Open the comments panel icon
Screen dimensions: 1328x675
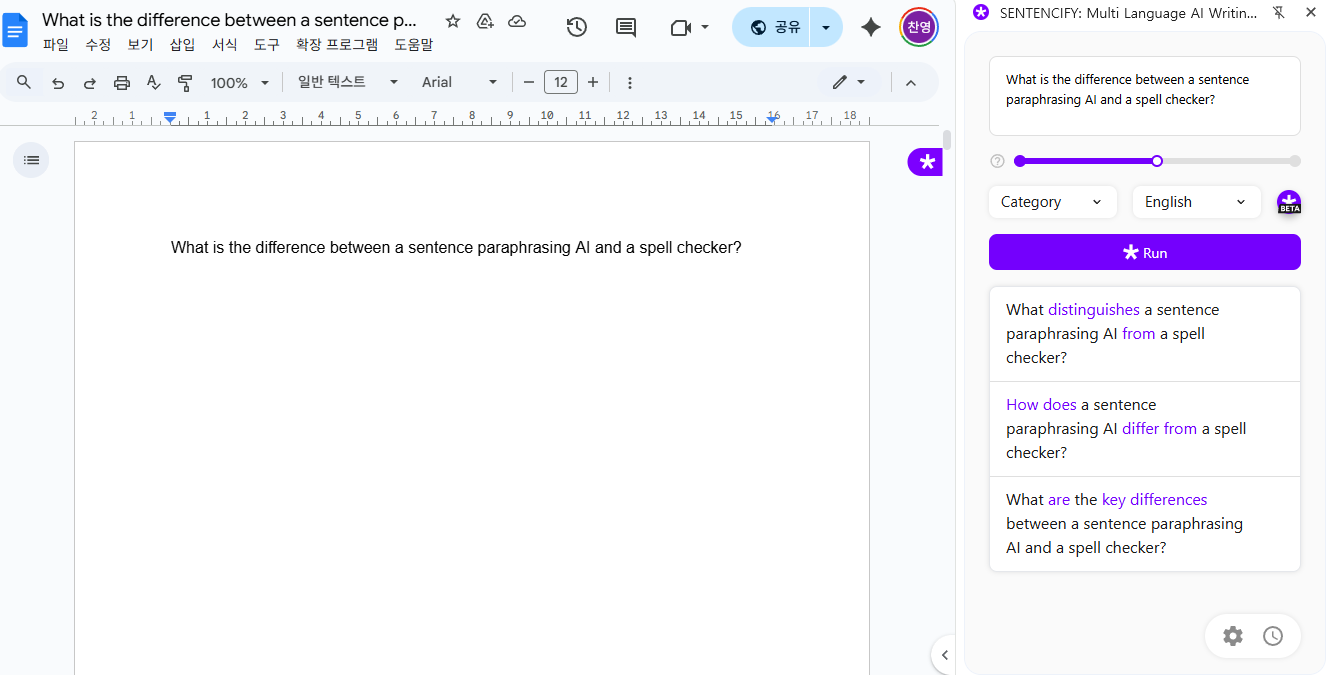626,27
